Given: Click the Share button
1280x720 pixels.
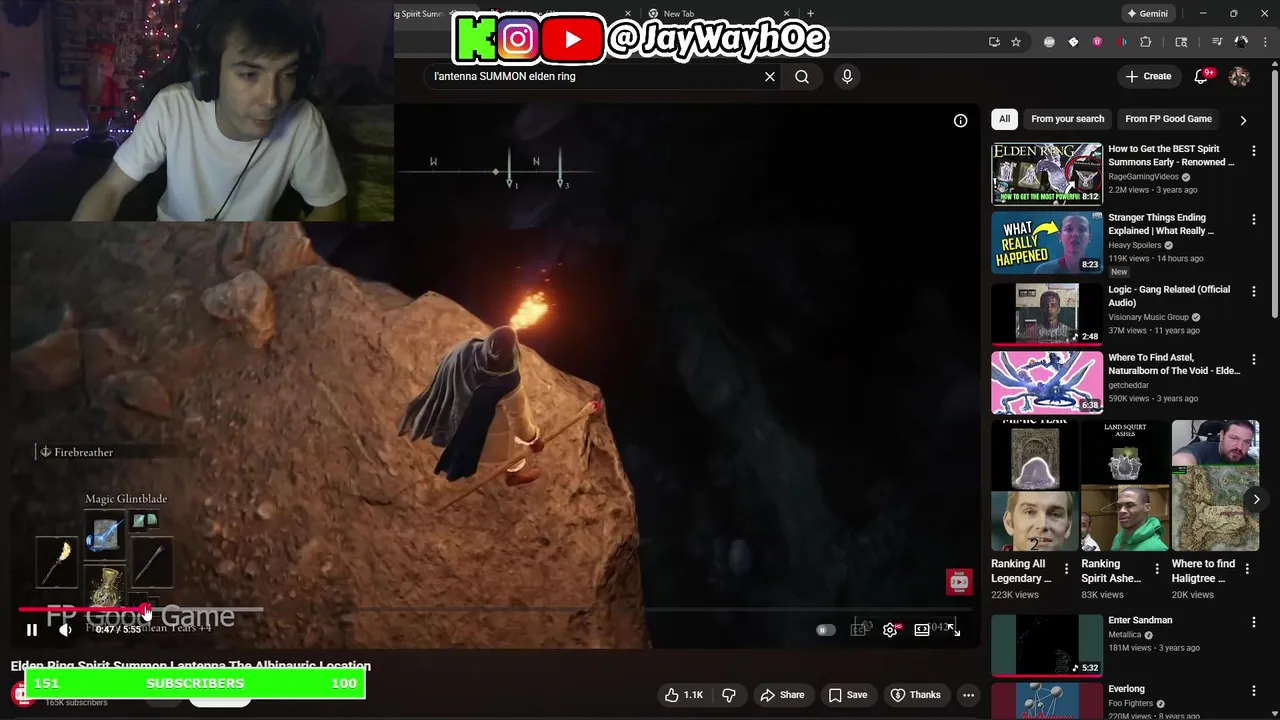Looking at the screenshot, I should pos(782,695).
